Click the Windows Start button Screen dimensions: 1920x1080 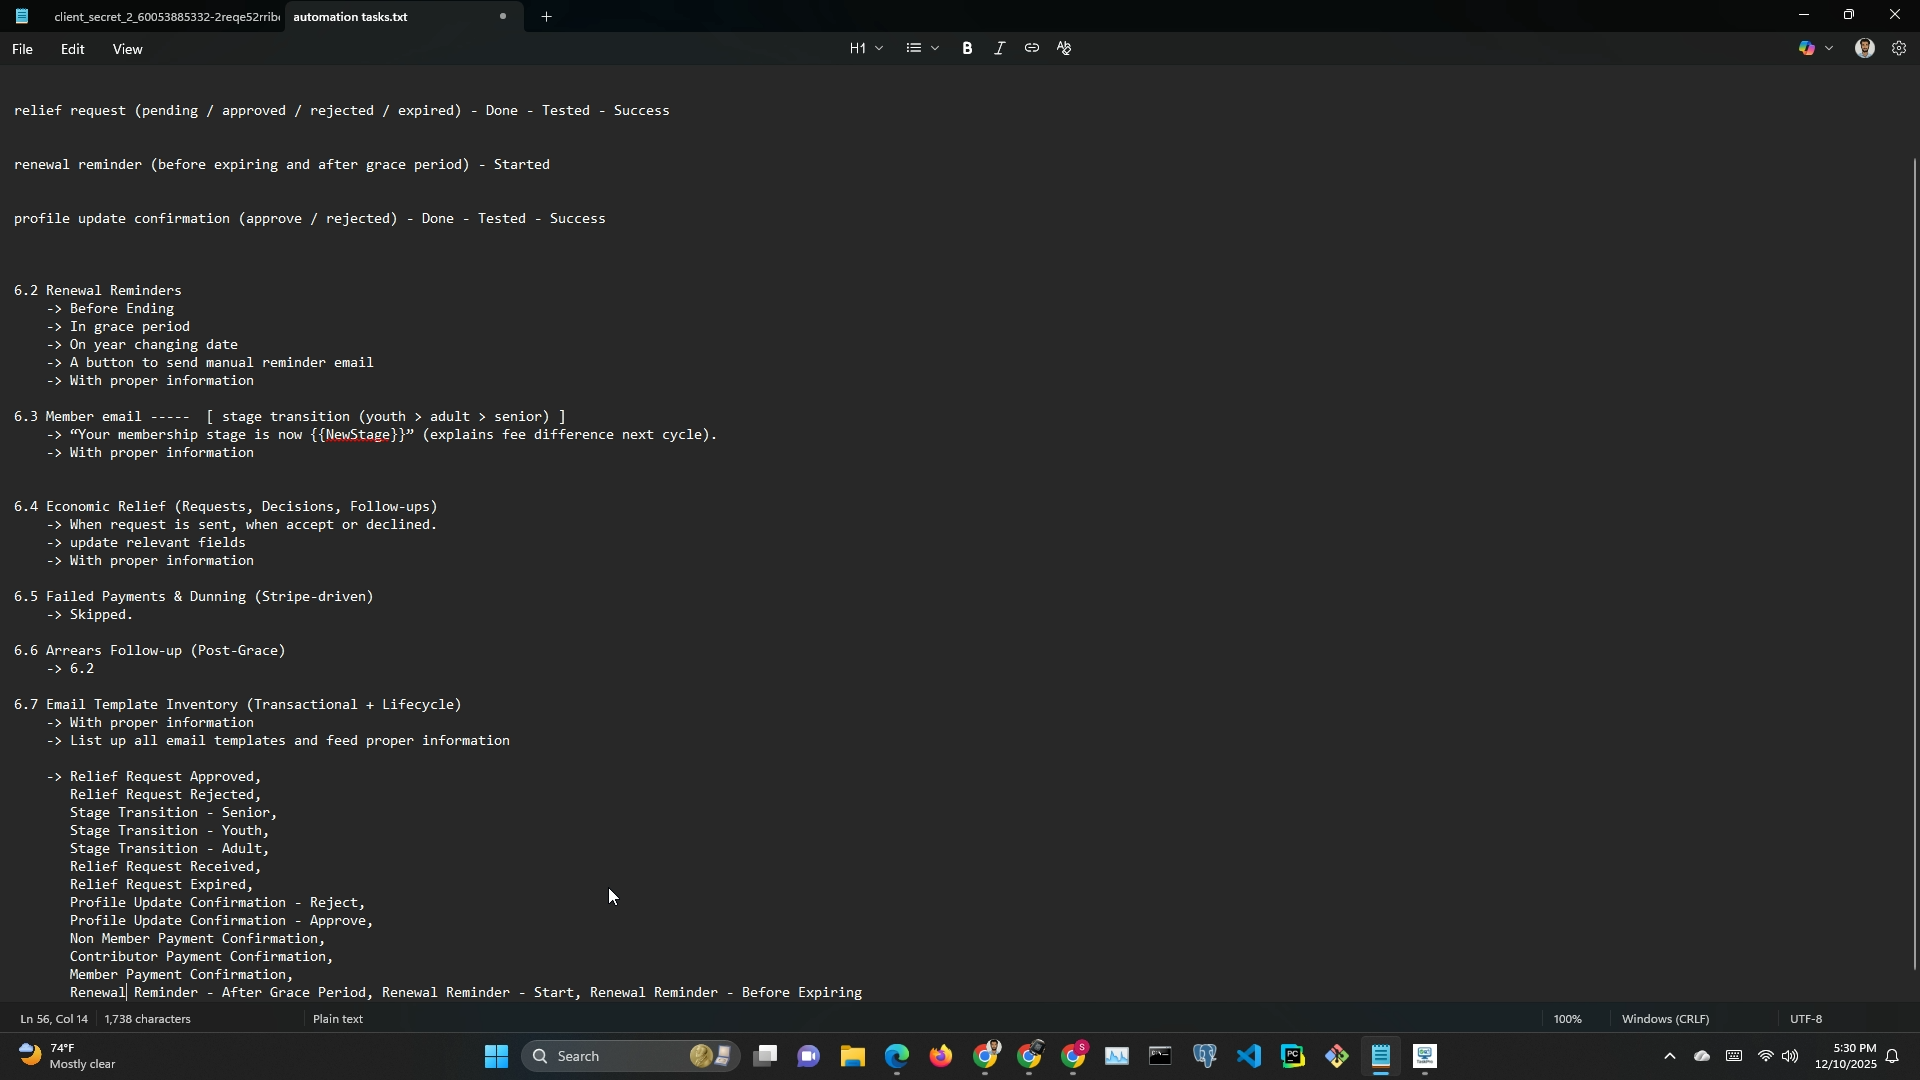pos(496,1057)
